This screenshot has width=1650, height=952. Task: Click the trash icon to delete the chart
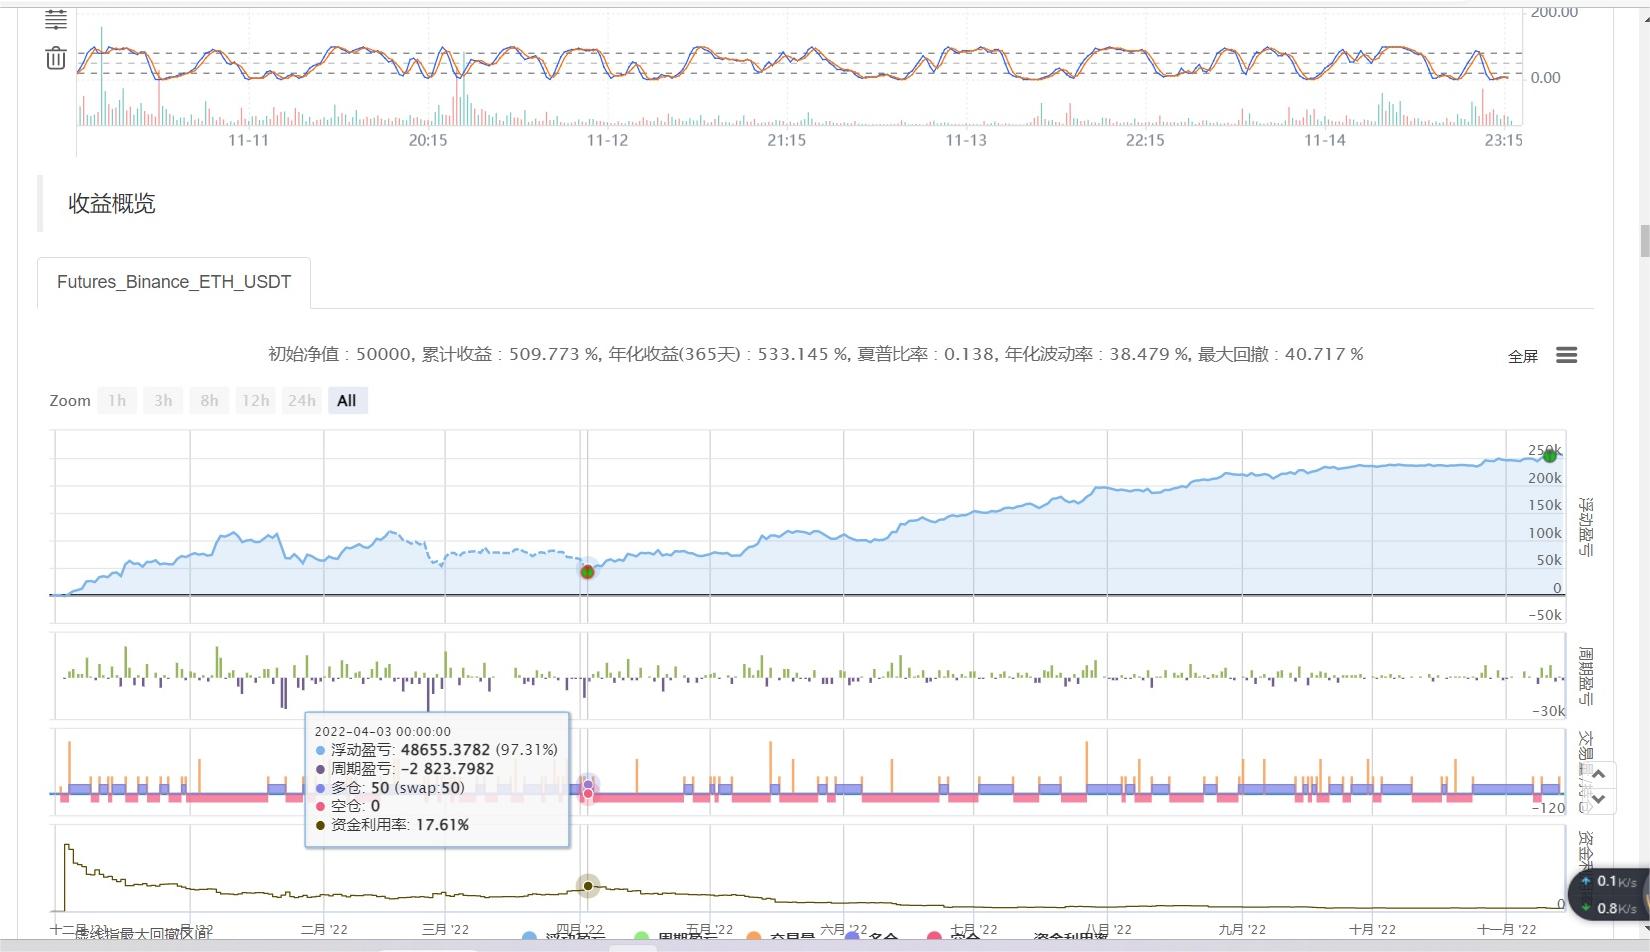[x=55, y=58]
